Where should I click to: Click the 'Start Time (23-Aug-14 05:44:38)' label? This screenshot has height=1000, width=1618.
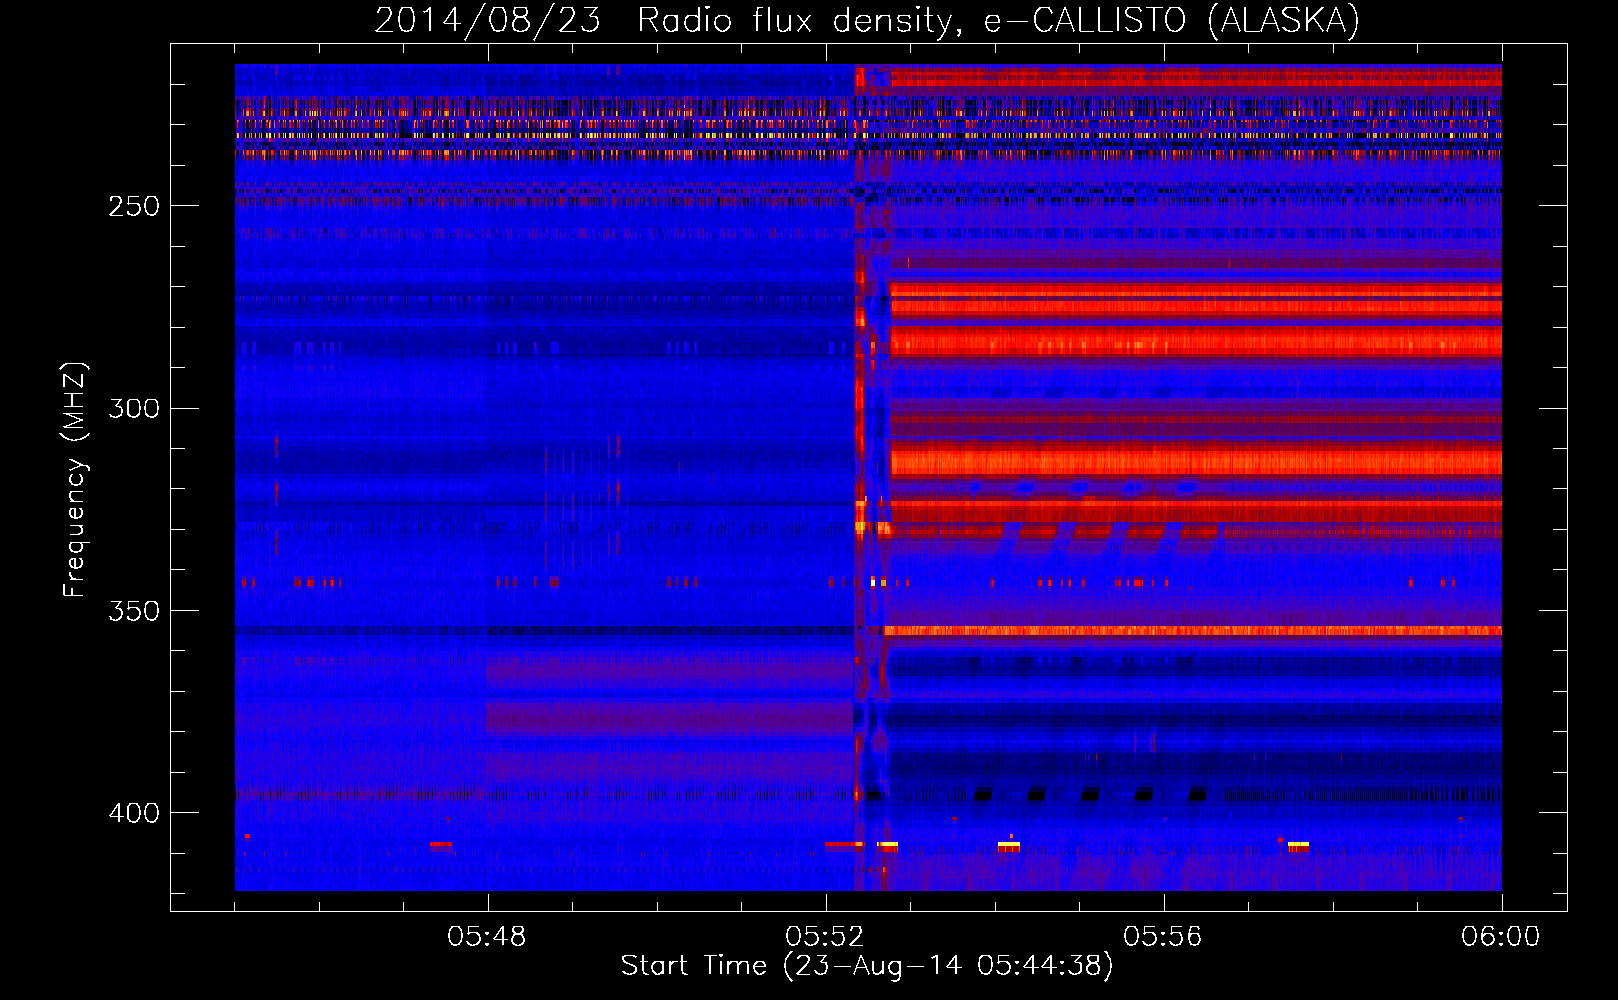point(867,966)
